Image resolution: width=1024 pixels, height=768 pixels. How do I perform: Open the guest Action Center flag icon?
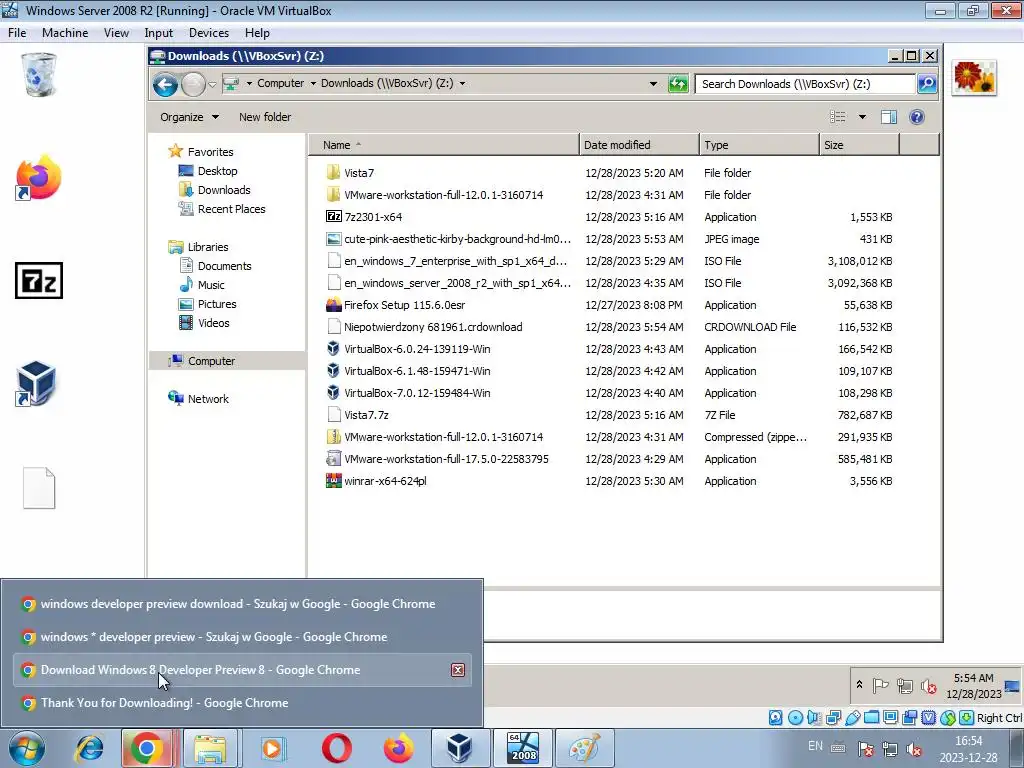(x=881, y=686)
